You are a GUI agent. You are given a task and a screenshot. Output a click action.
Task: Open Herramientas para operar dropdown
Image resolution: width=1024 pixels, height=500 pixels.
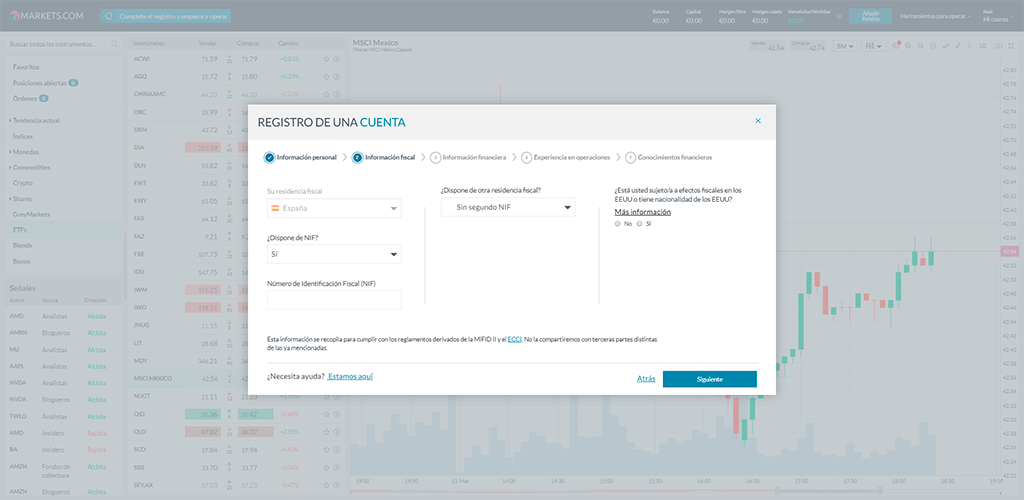935,16
